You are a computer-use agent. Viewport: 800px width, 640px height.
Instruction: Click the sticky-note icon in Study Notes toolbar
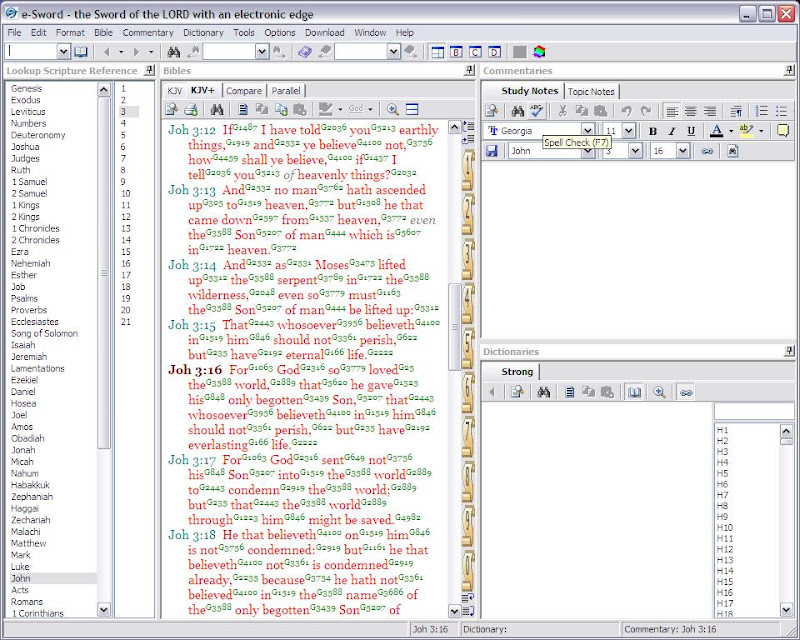coord(783,131)
